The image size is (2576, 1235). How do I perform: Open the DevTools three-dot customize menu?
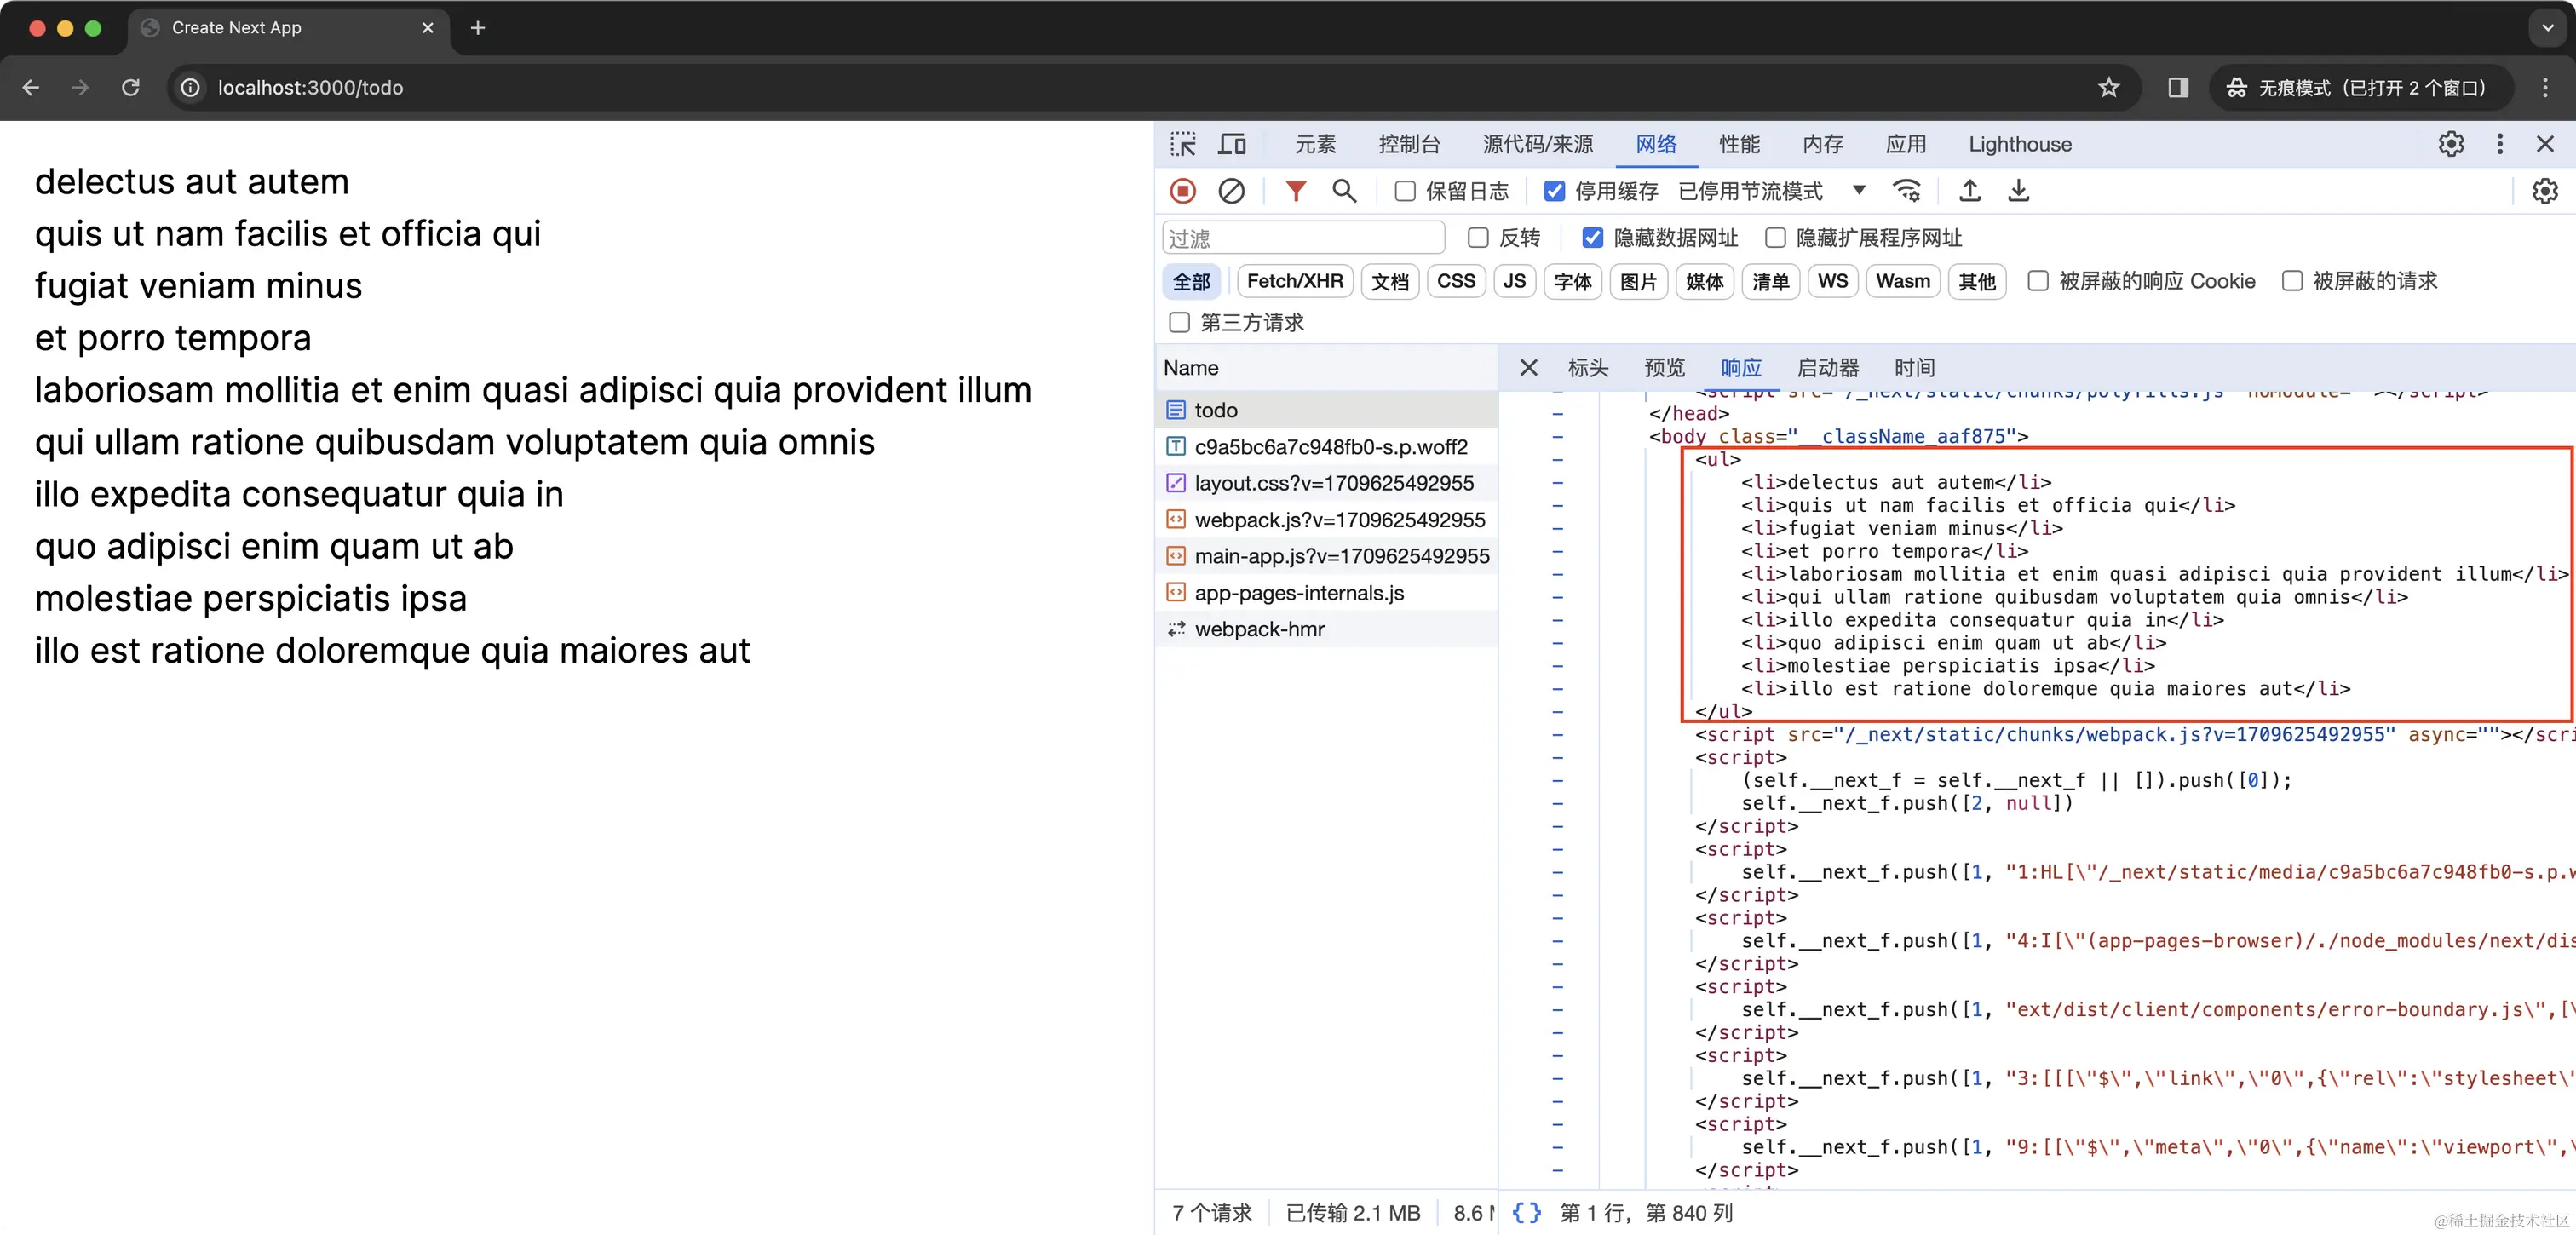(x=2499, y=144)
